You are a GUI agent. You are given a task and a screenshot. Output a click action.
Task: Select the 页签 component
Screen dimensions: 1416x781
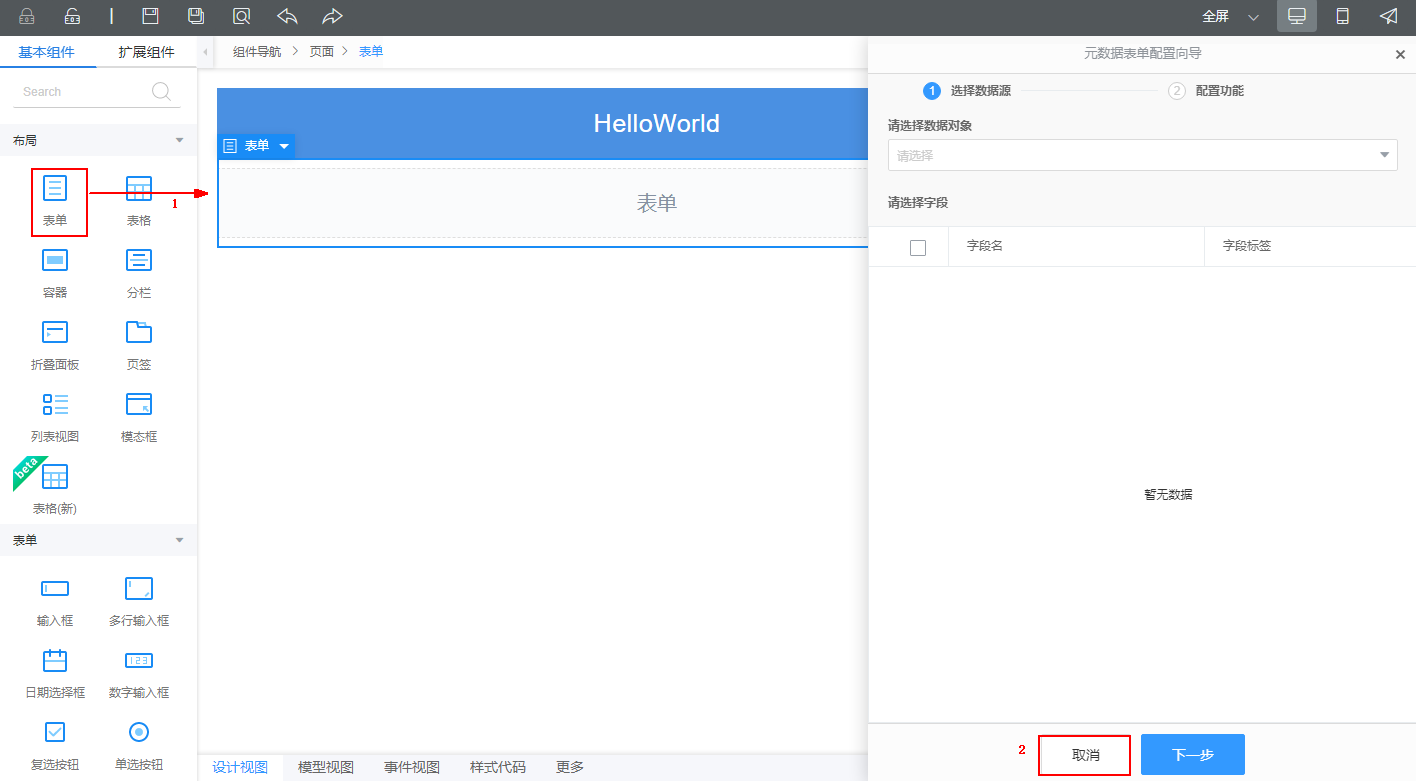(x=139, y=345)
